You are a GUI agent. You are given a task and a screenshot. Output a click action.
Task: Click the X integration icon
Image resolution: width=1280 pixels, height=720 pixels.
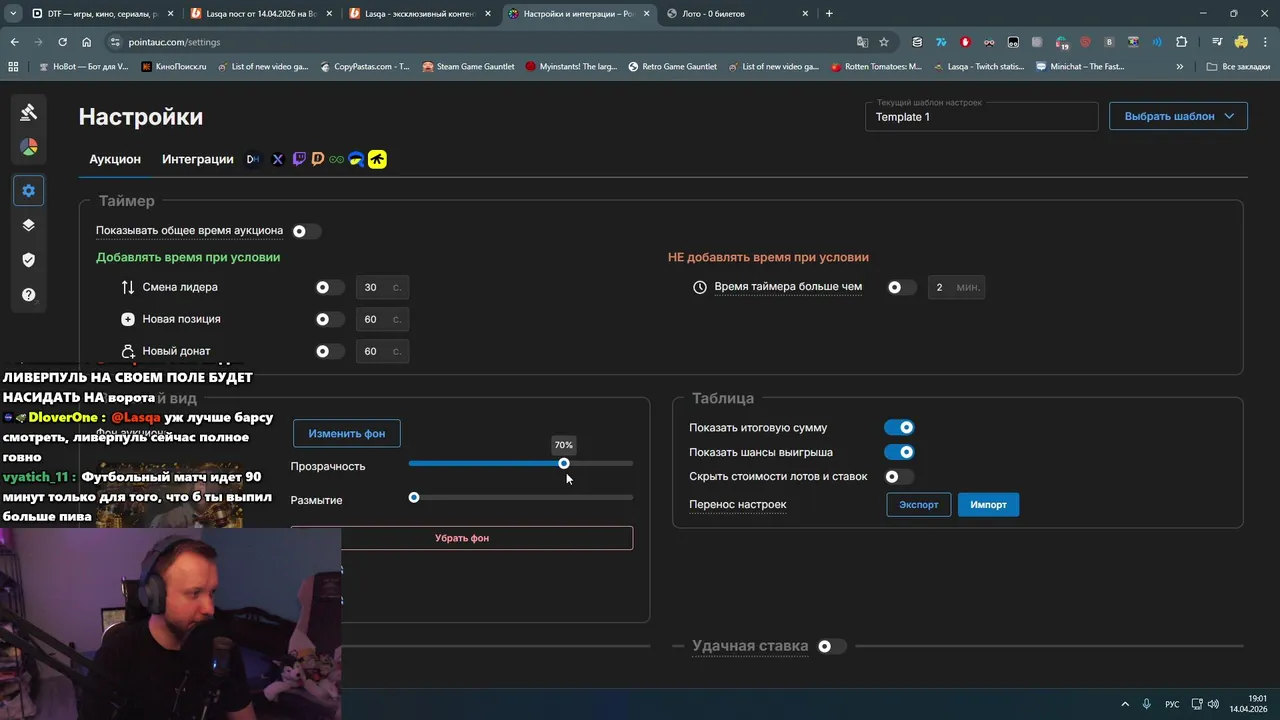point(278,159)
